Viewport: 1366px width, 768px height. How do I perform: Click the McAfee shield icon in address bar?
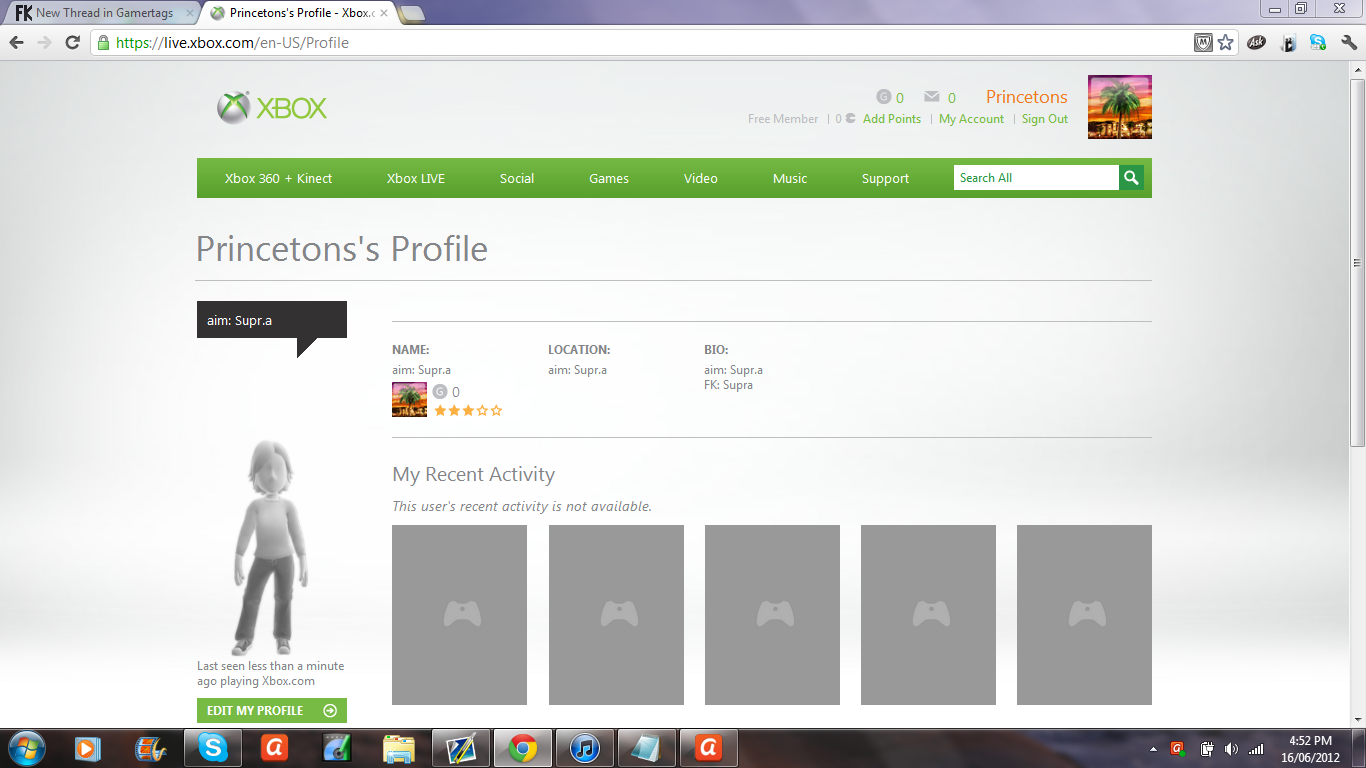1203,43
